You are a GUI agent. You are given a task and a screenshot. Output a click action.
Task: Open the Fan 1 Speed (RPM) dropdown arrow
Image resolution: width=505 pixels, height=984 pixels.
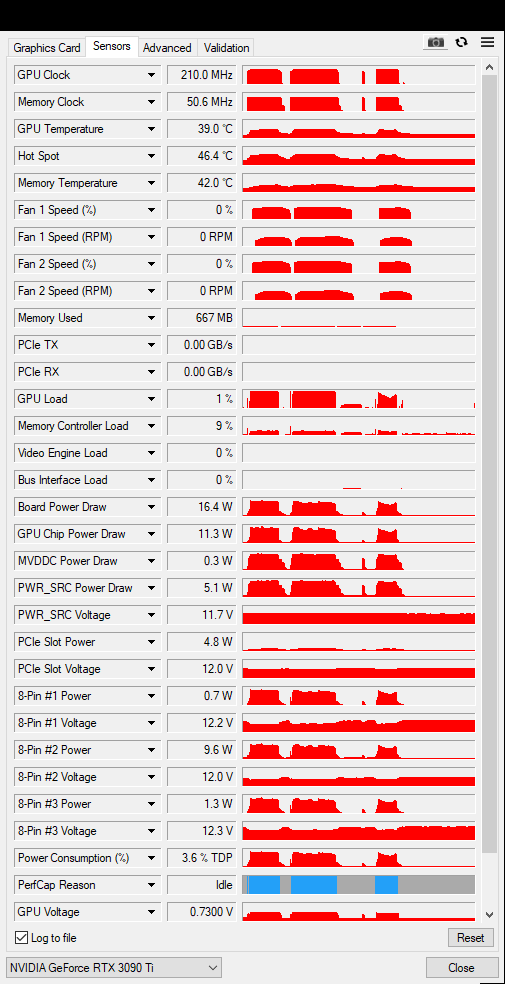[151, 237]
